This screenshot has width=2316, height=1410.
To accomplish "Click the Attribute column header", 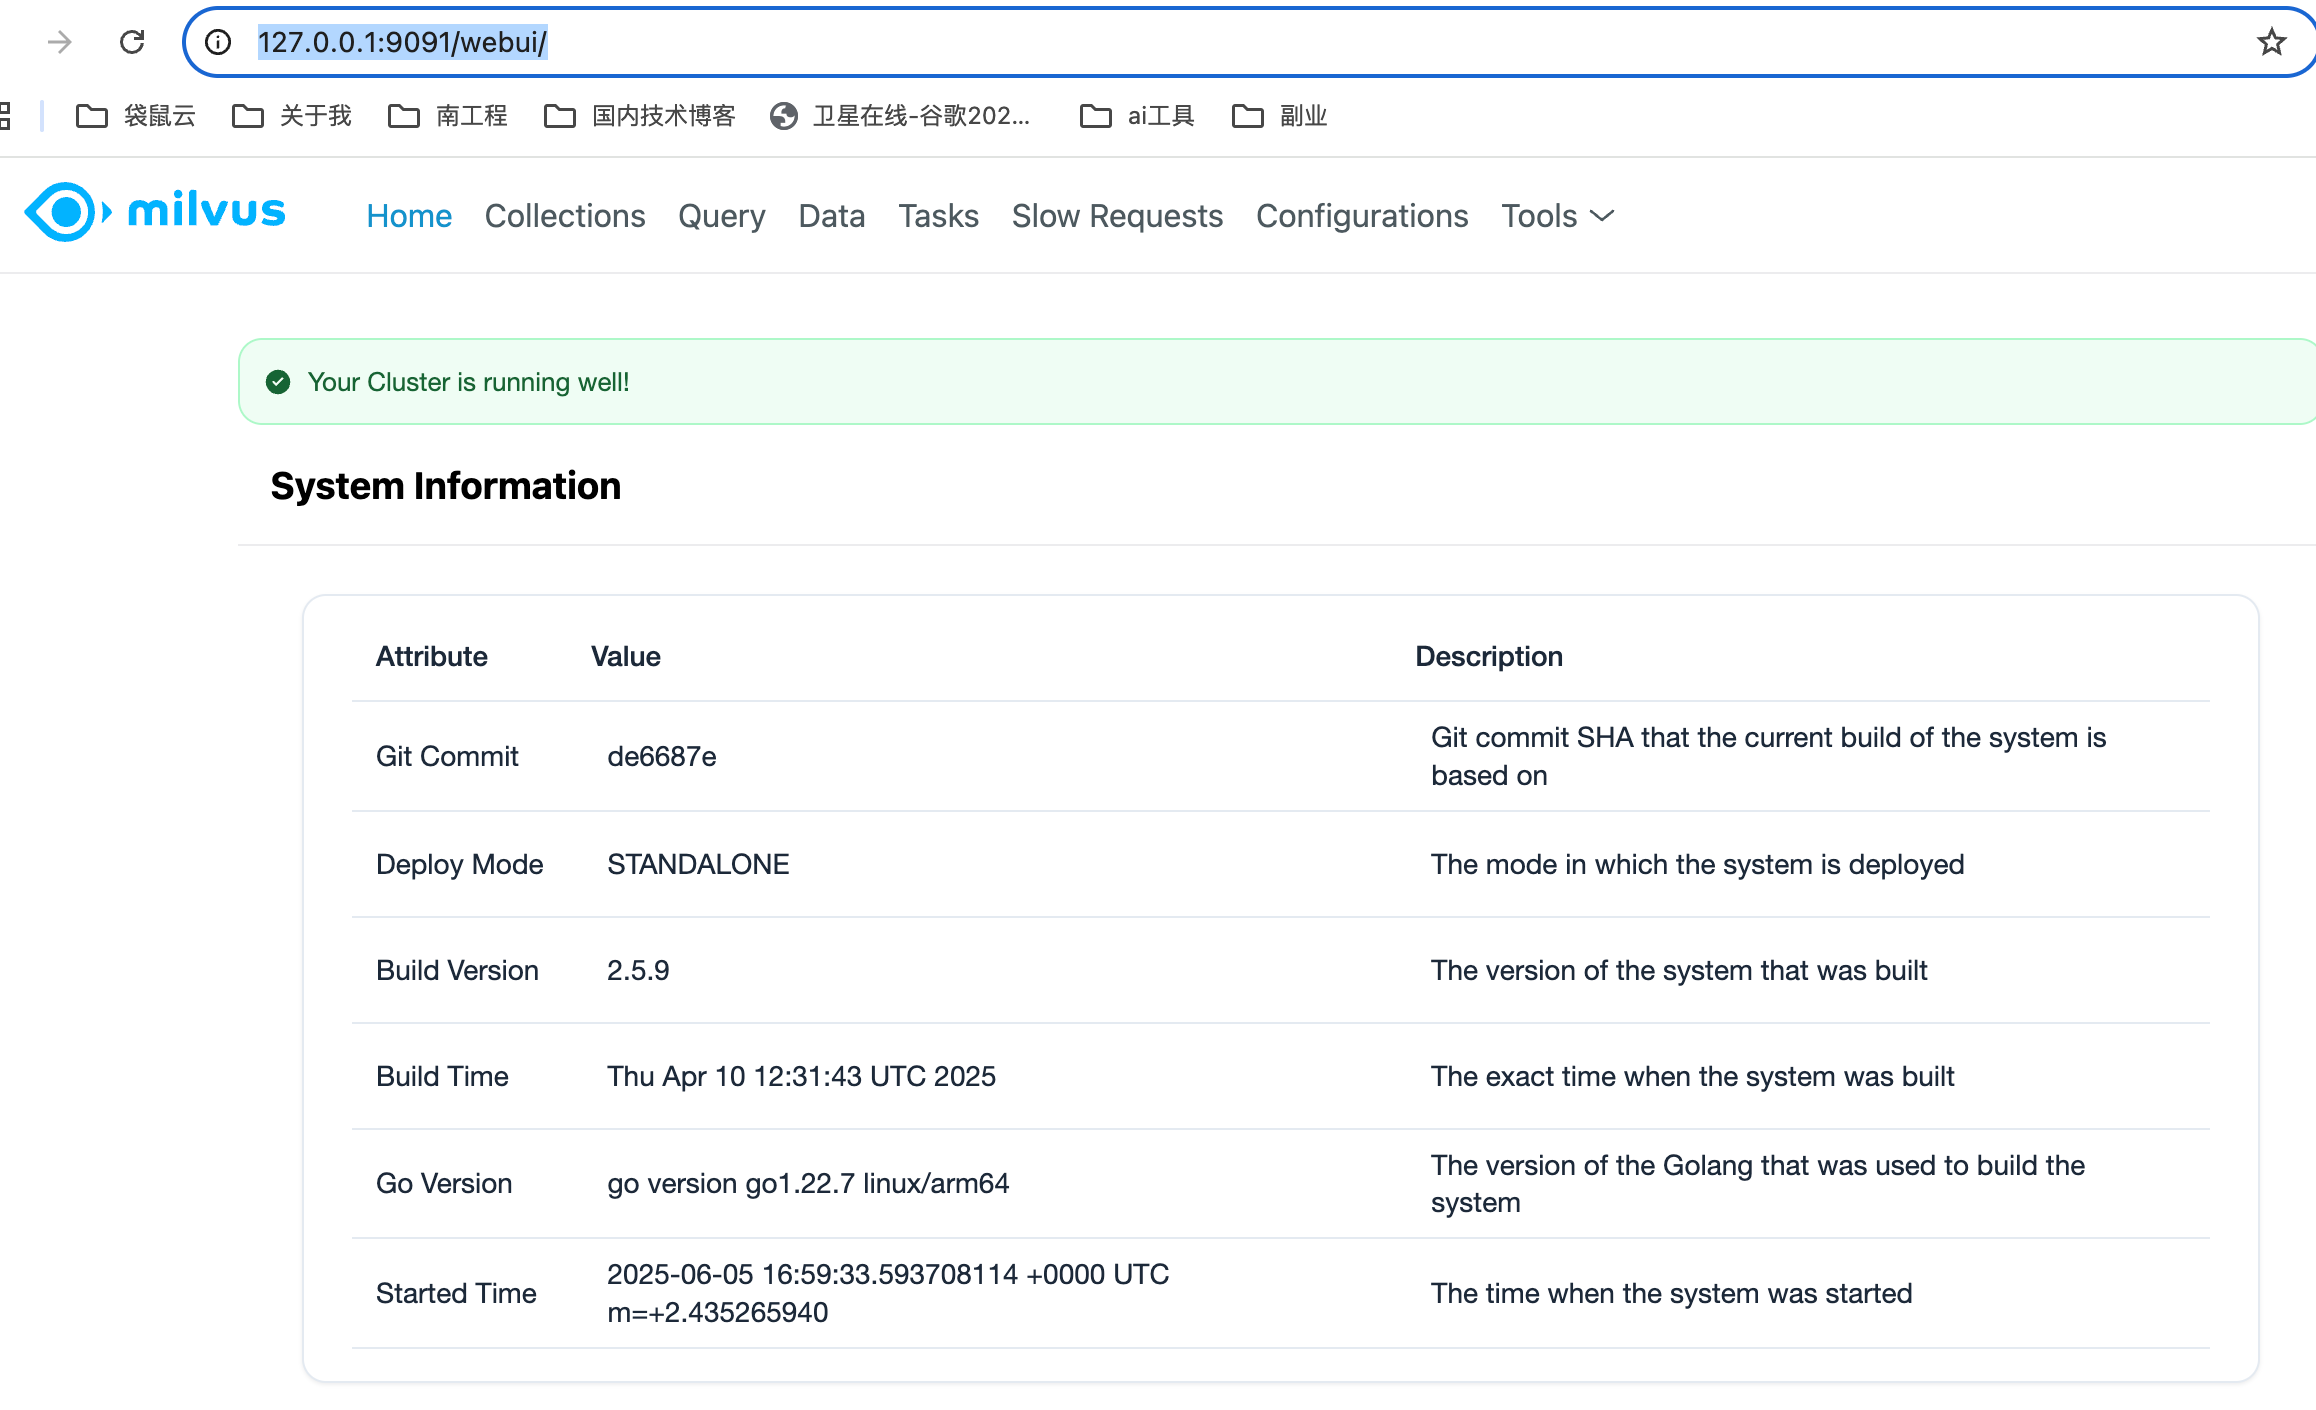I will (432, 656).
